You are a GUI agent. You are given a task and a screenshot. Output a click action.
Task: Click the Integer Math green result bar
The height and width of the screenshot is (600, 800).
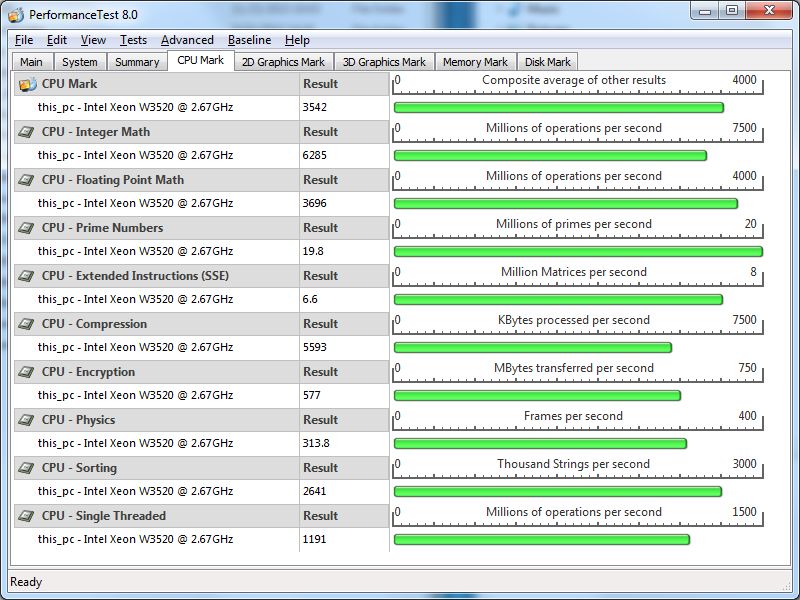click(x=550, y=156)
